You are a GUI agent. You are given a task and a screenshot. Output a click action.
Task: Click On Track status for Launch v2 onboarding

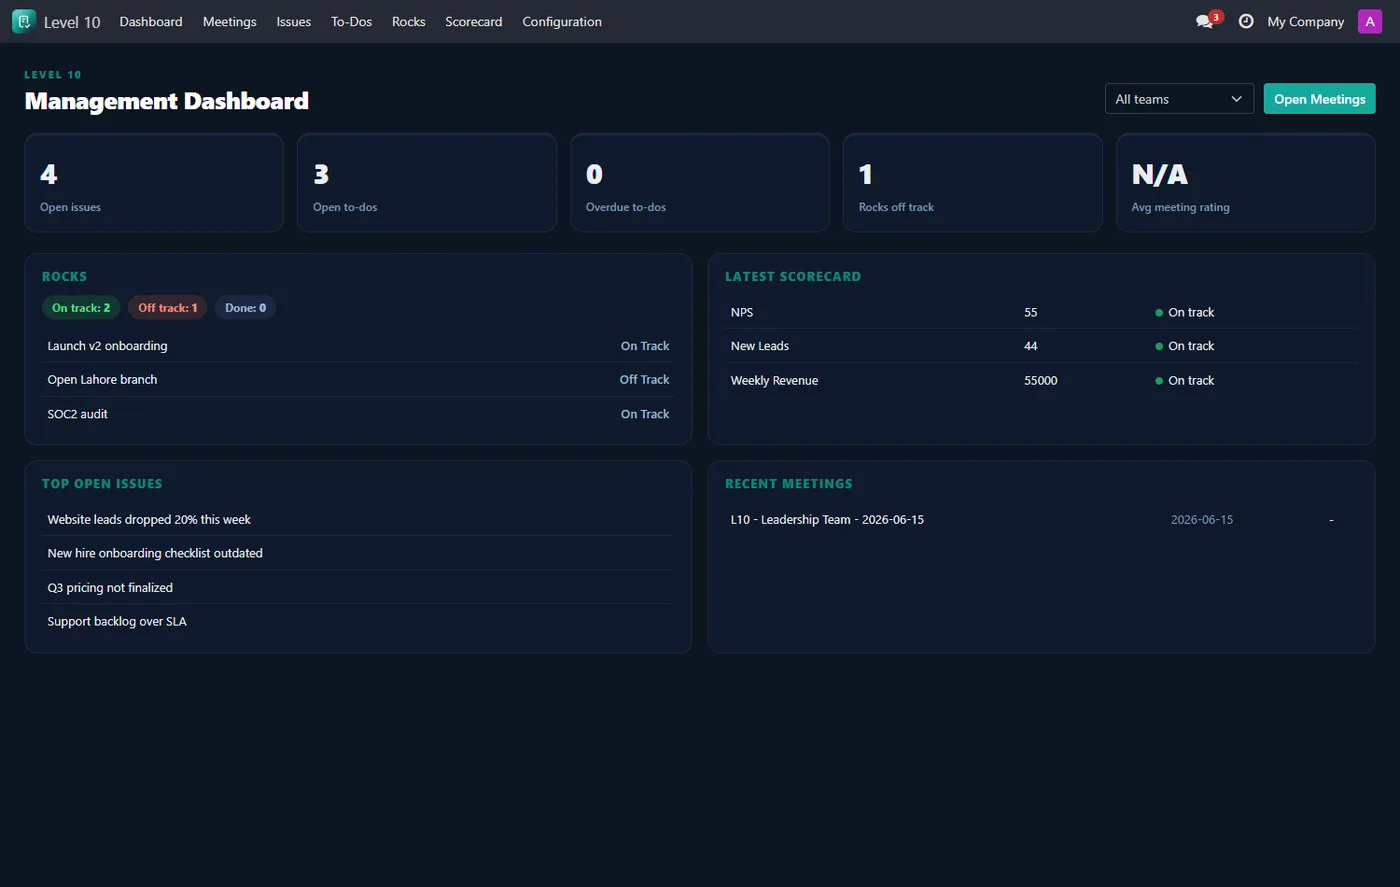(645, 346)
